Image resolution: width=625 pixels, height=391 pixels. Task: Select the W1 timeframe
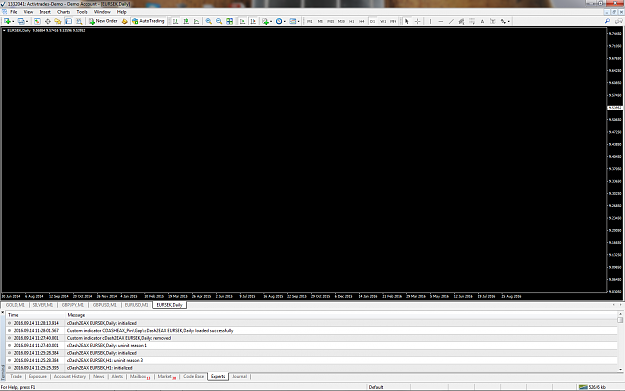(x=383, y=22)
